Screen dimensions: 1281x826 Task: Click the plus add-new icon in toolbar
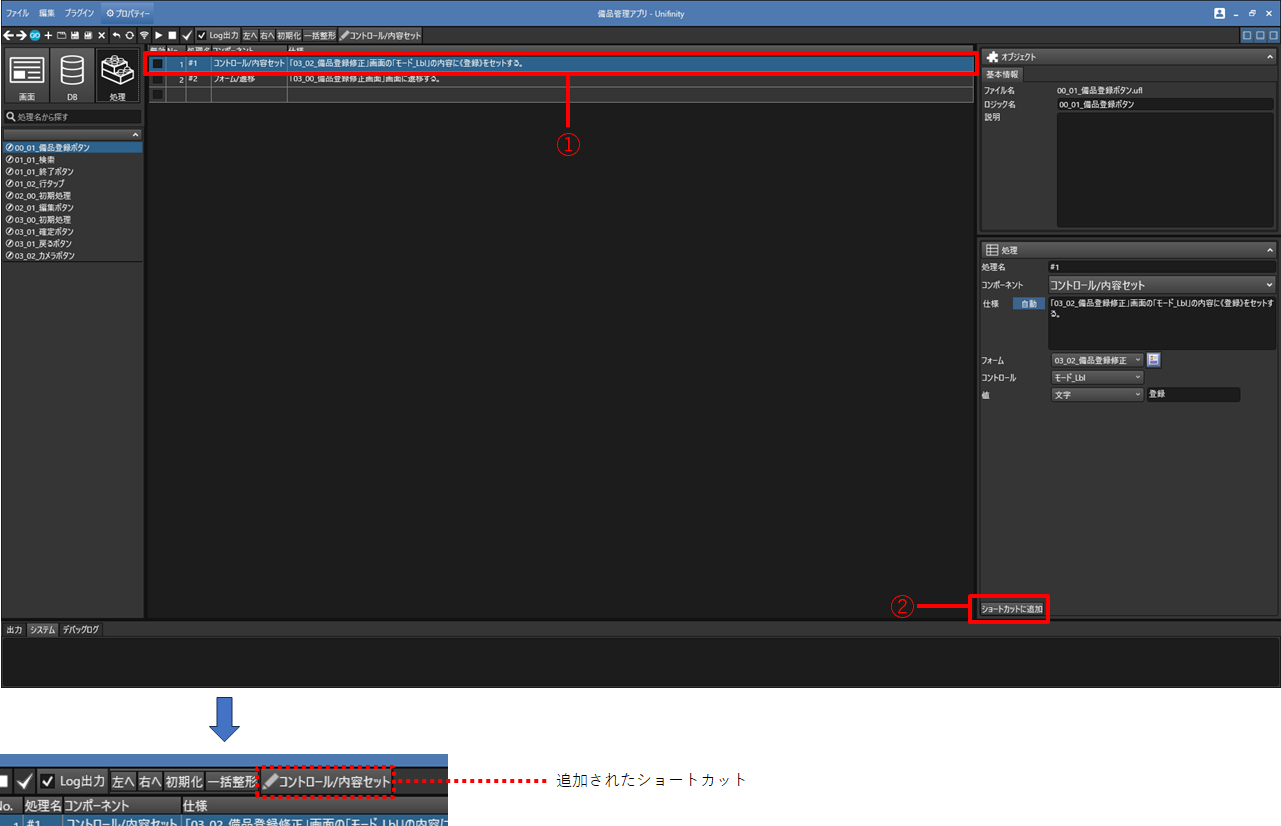click(48, 35)
